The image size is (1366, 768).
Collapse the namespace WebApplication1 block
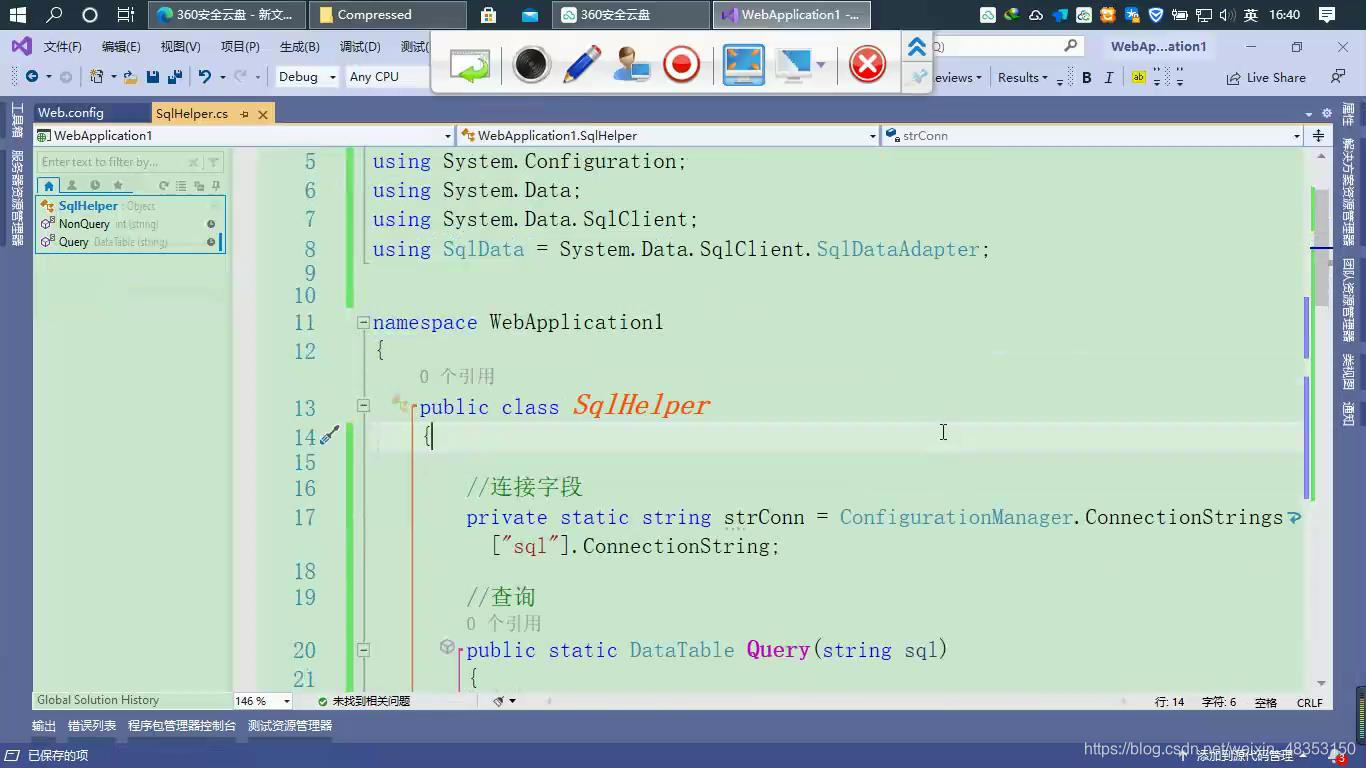363,322
